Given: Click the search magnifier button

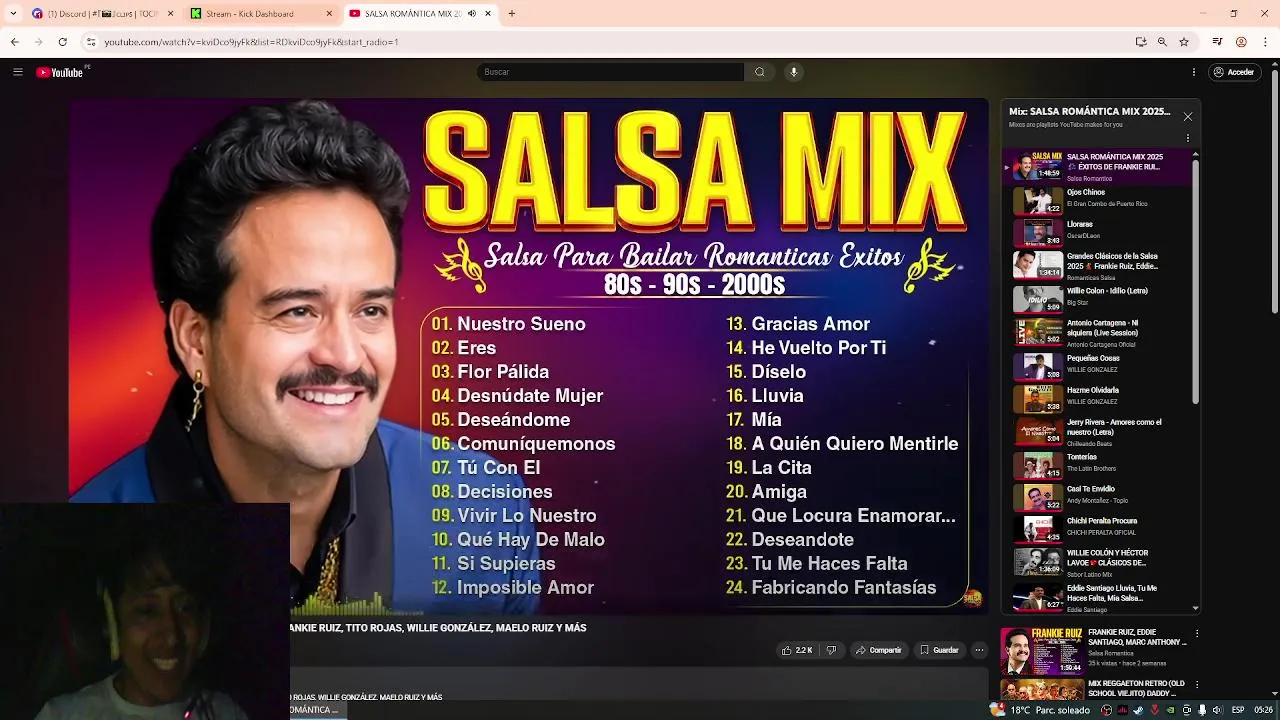Looking at the screenshot, I should click(760, 72).
